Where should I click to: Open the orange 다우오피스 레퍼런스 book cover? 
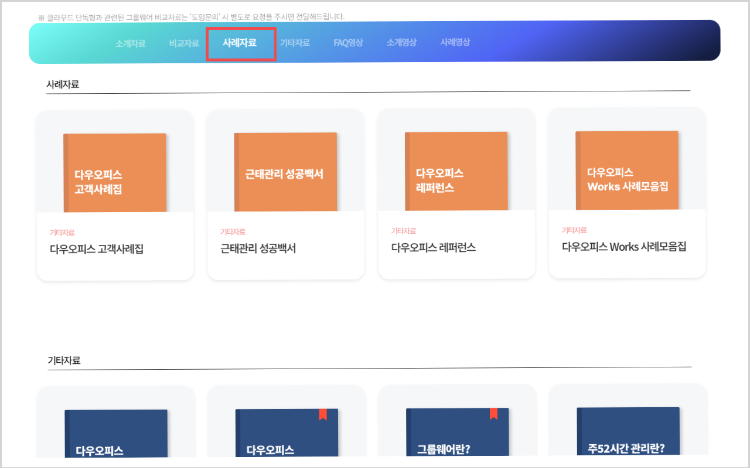456,171
